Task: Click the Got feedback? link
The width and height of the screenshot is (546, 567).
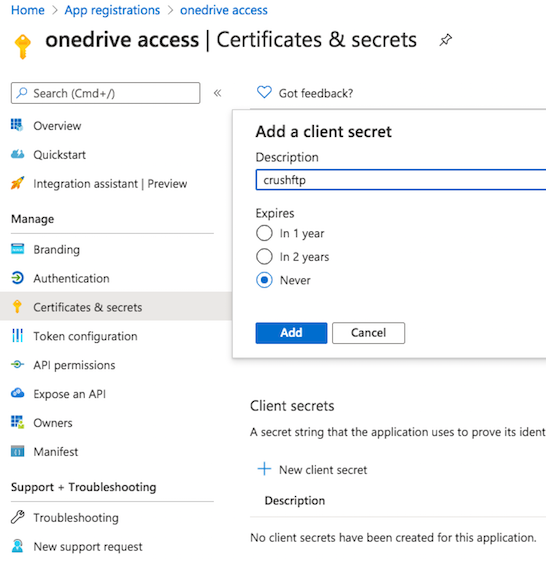Action: 316,93
